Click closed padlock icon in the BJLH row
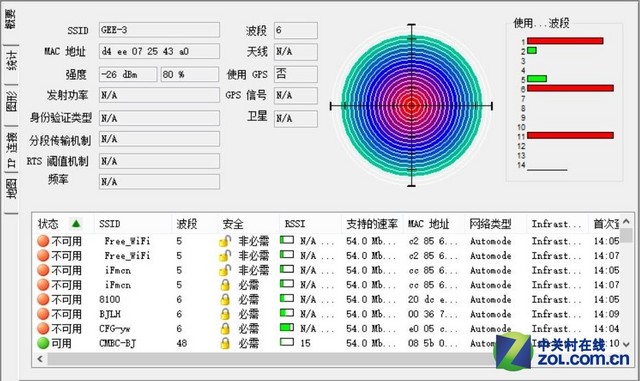 tap(225, 314)
